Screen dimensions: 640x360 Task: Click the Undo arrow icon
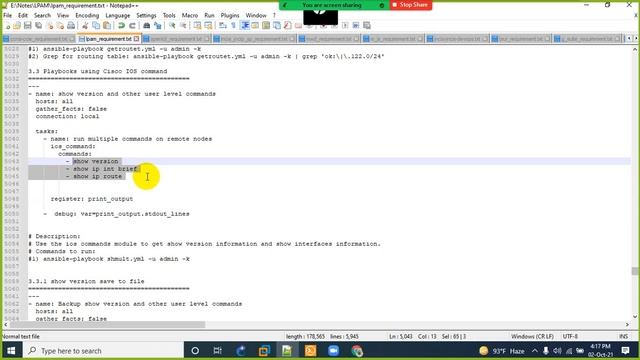122,26
